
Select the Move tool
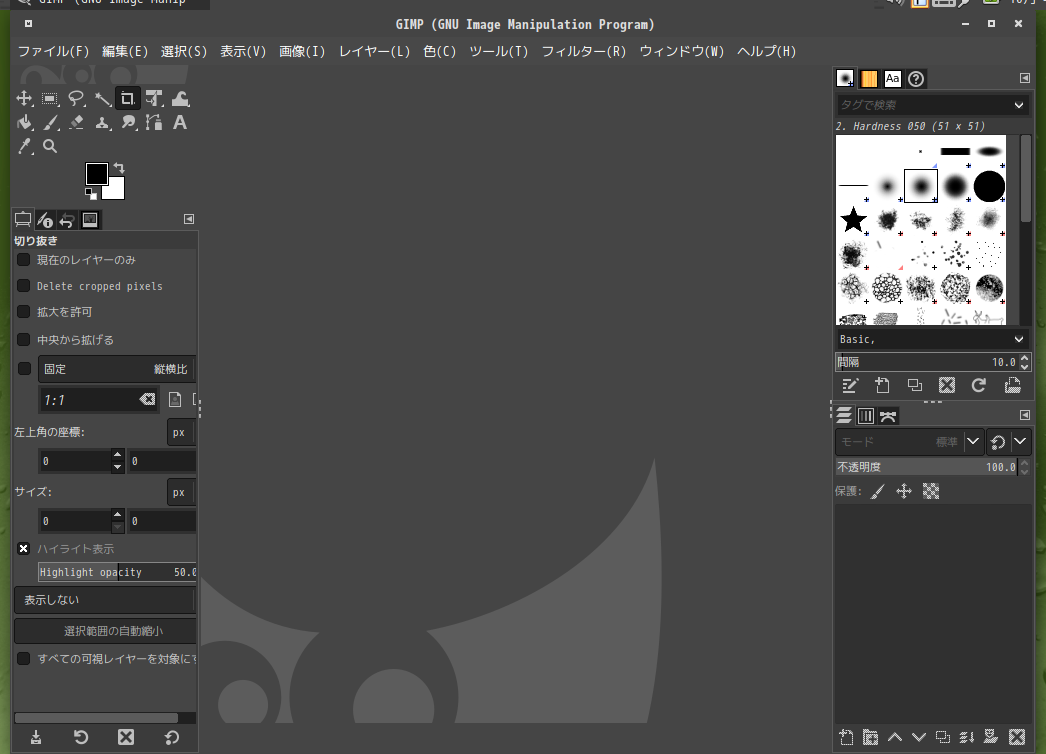pos(25,99)
